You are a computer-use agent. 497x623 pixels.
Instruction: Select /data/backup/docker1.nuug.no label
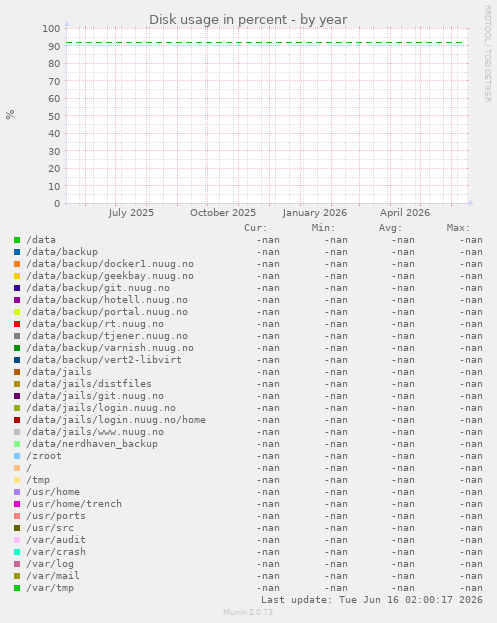[110, 264]
